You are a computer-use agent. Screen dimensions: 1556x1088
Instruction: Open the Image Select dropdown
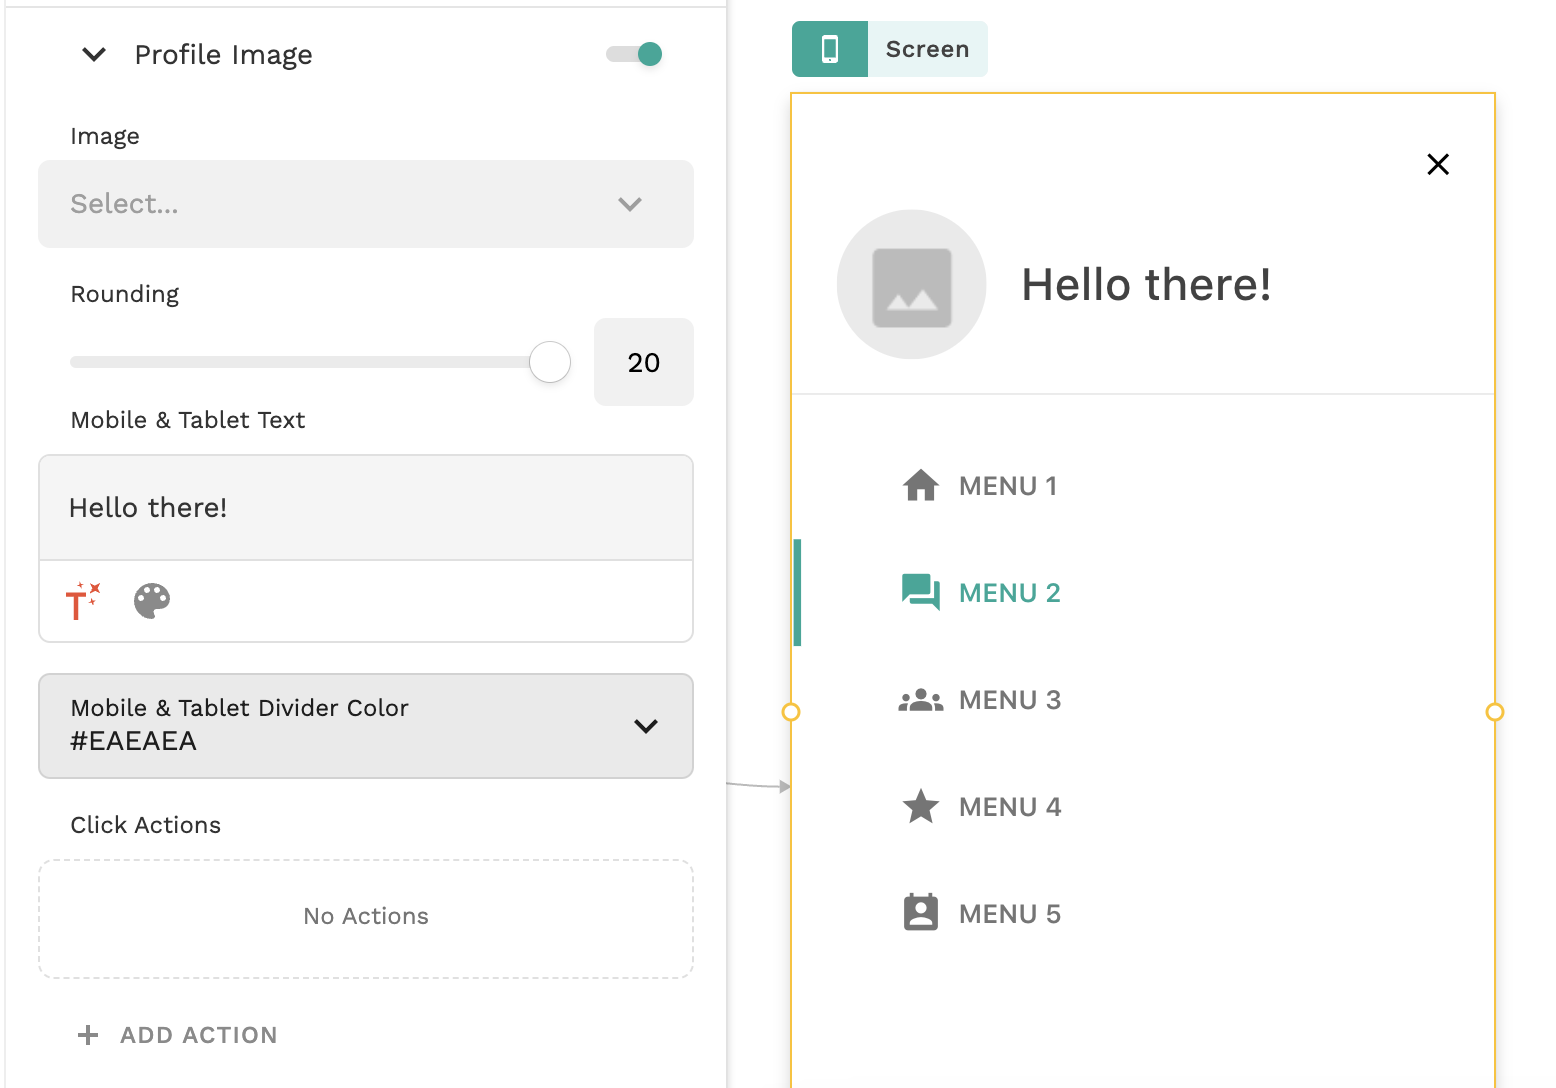pos(366,204)
